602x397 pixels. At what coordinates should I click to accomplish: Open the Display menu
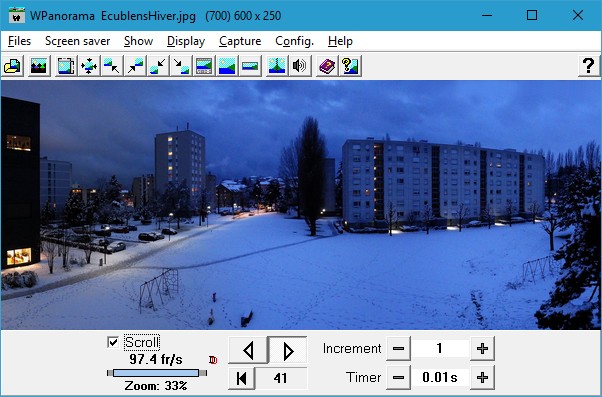click(x=186, y=41)
